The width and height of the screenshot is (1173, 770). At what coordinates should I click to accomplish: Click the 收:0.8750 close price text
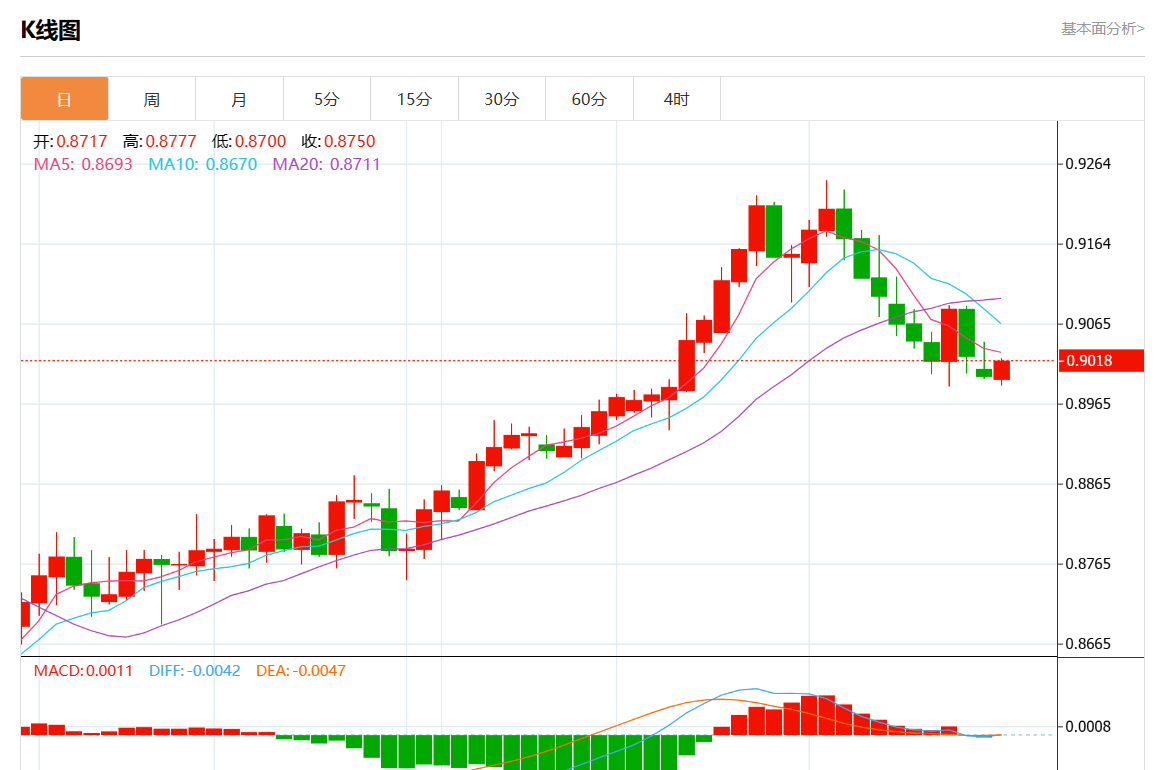338,141
